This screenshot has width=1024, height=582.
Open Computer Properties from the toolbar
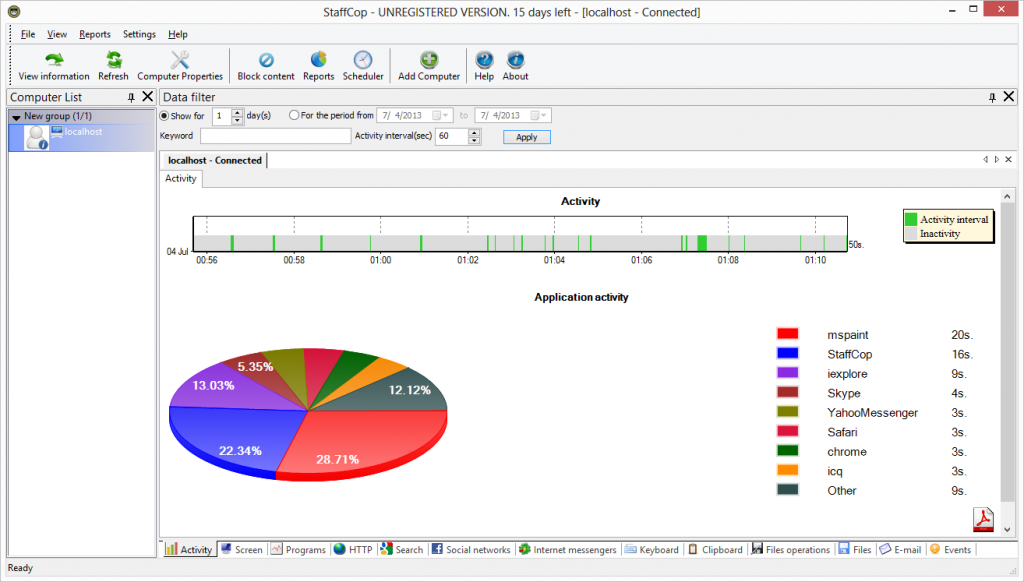[180, 60]
